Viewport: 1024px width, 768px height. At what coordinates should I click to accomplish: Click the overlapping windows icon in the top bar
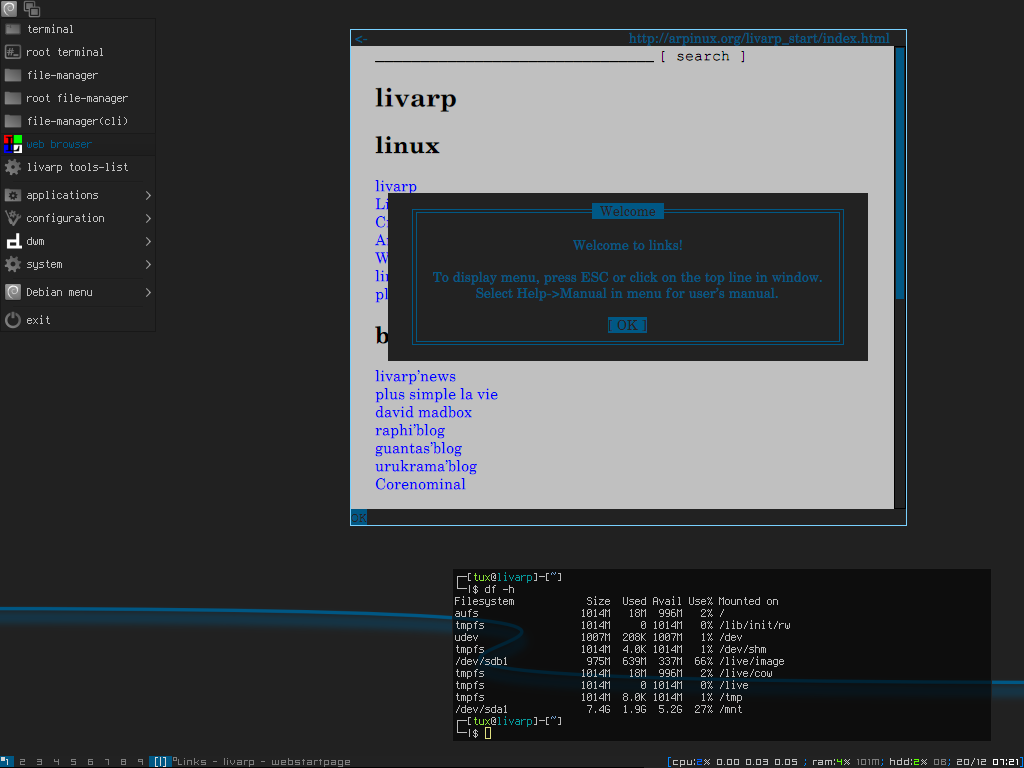pyautogui.click(x=31, y=8)
